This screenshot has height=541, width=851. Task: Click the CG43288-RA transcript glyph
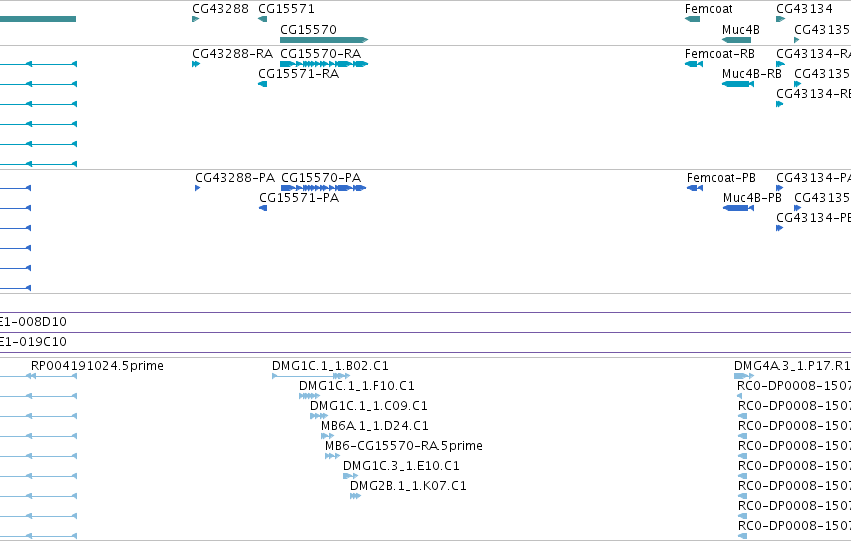pos(196,64)
